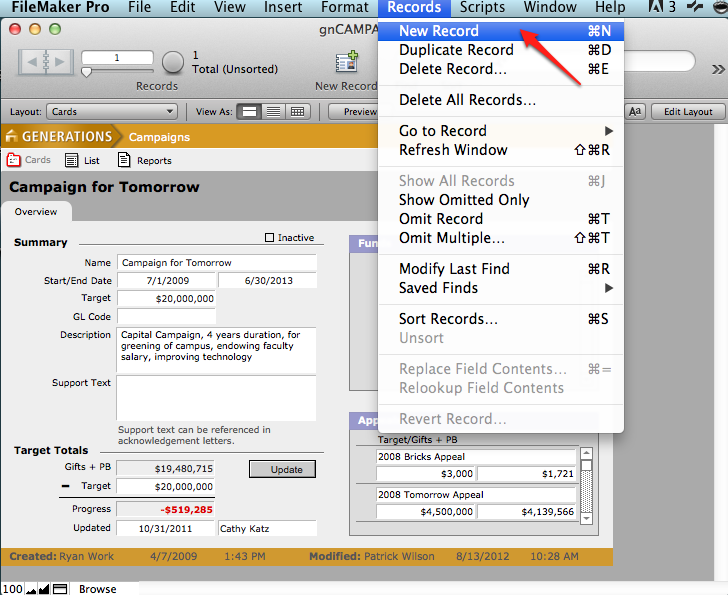Select View As Table toggle

pos(297,112)
